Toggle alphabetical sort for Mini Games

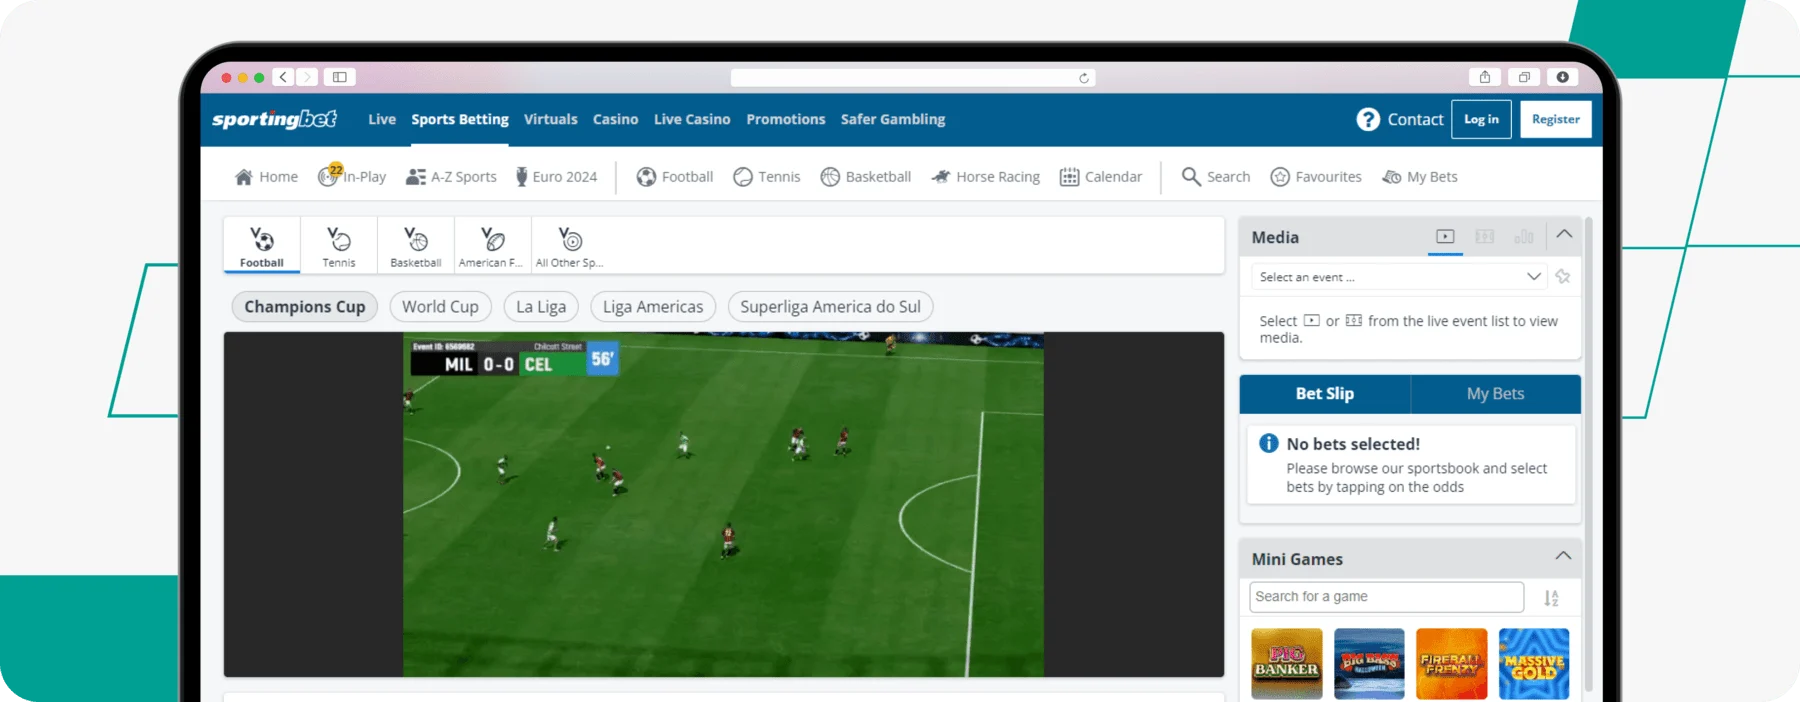(1551, 598)
